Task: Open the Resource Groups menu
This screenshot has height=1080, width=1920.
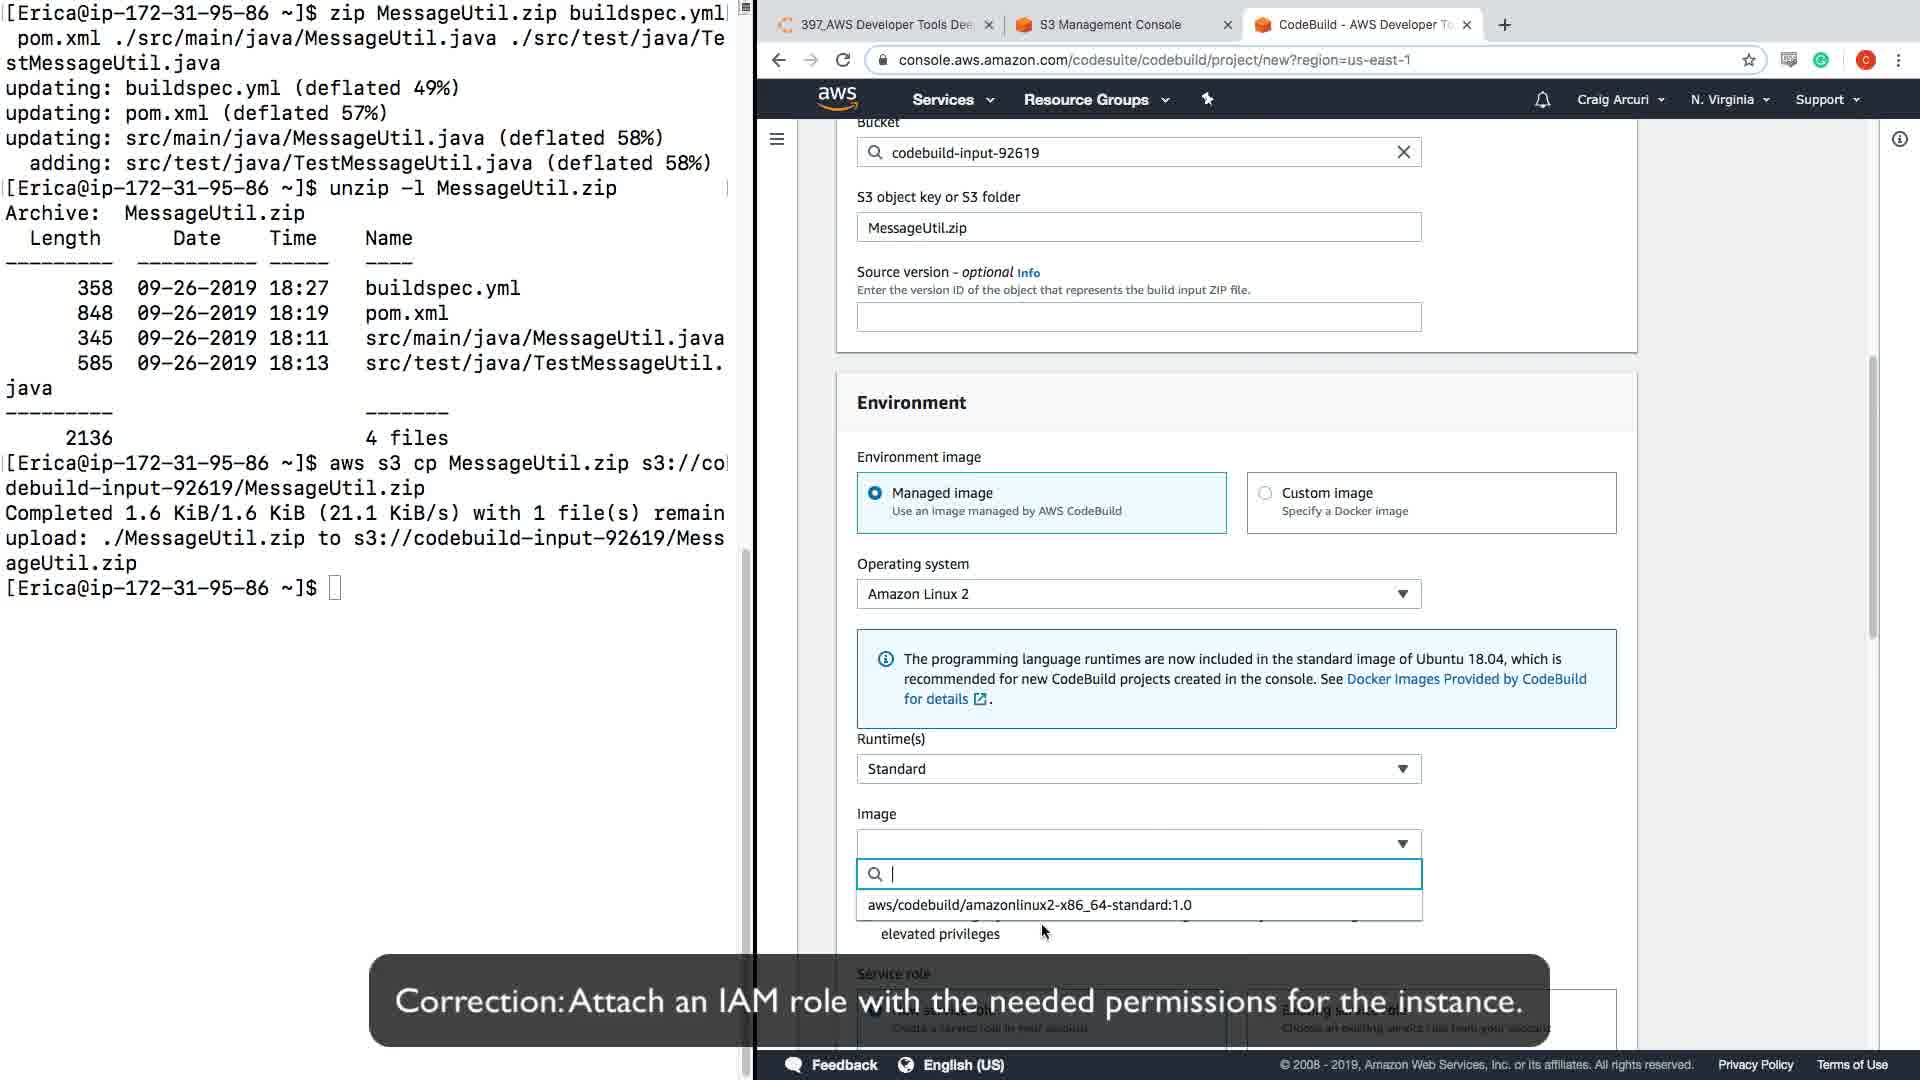Action: 1096,100
